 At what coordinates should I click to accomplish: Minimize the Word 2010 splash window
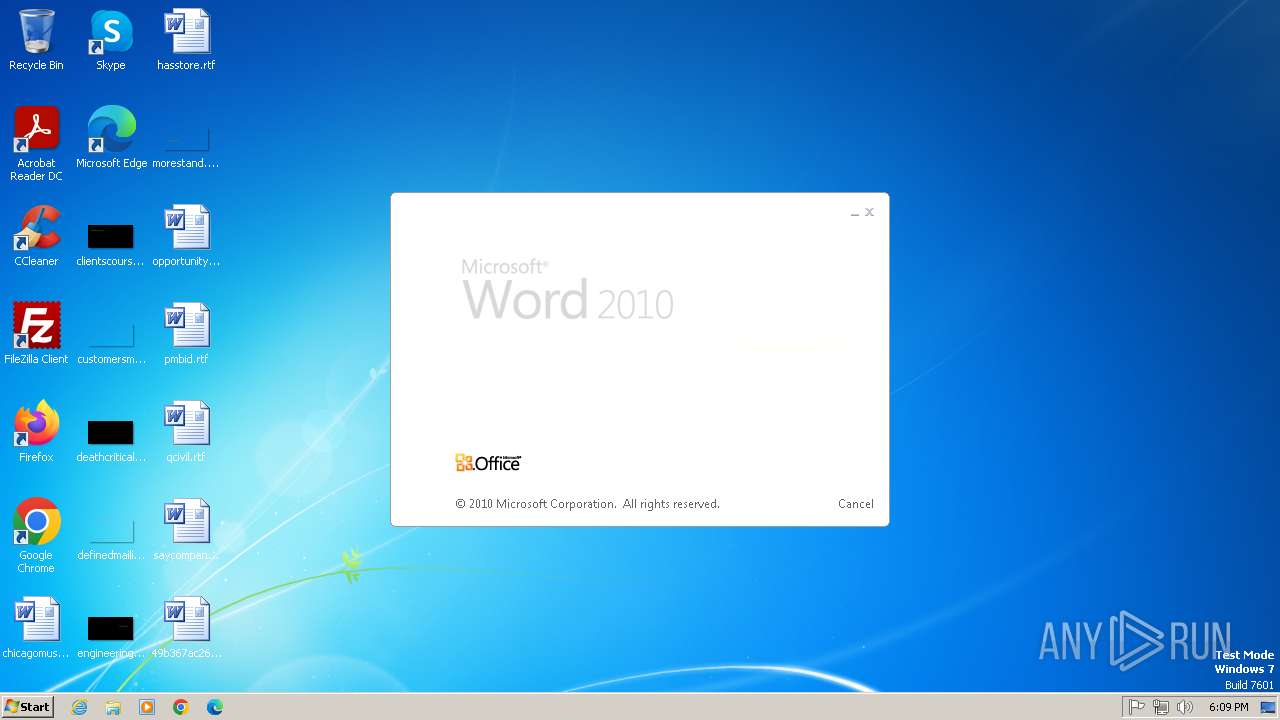coord(855,213)
